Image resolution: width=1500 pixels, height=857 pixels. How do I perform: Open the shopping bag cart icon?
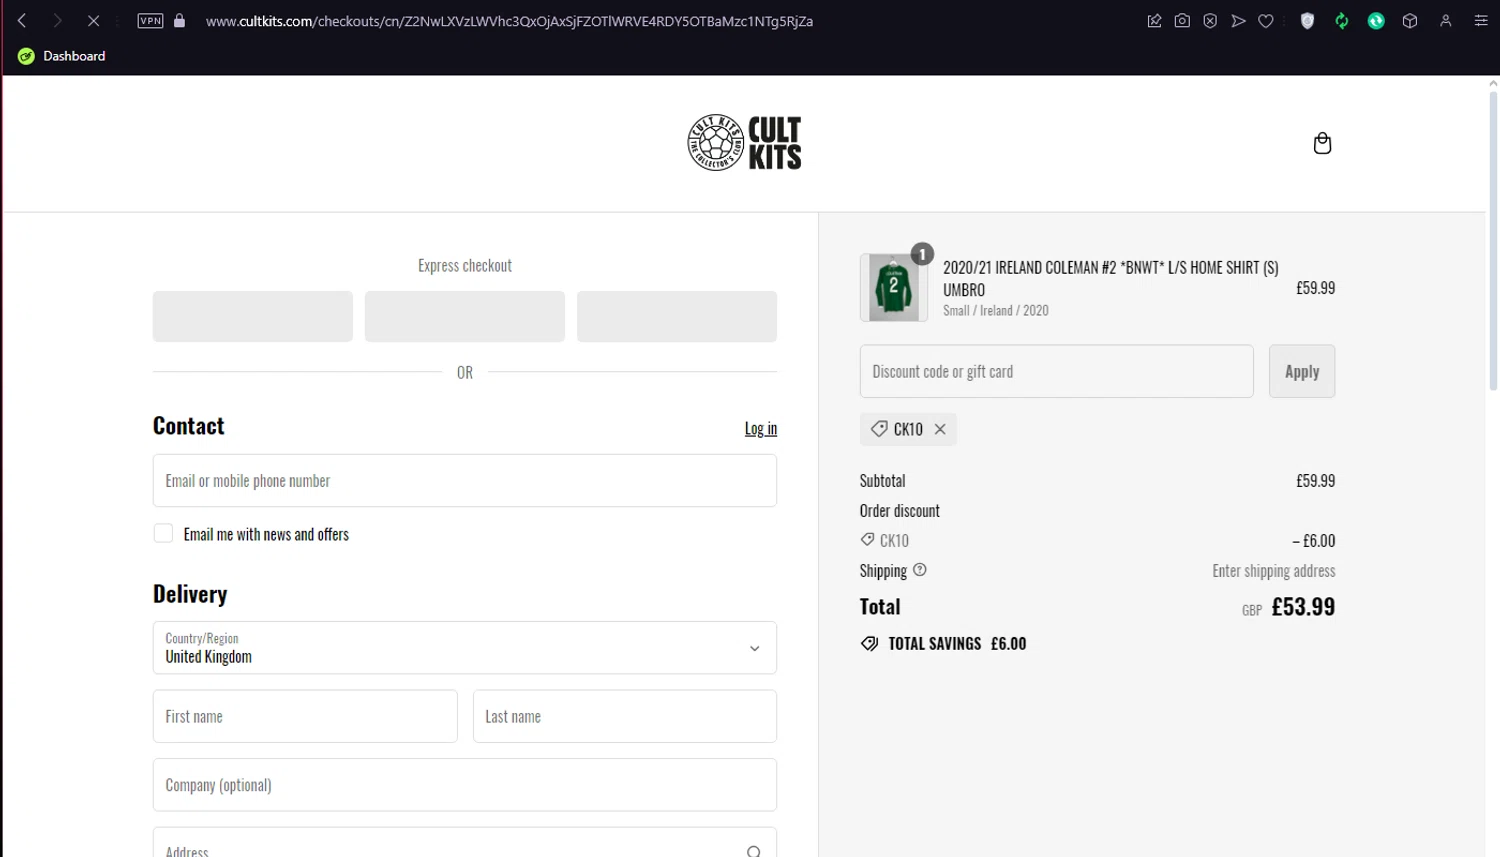tap(1322, 143)
